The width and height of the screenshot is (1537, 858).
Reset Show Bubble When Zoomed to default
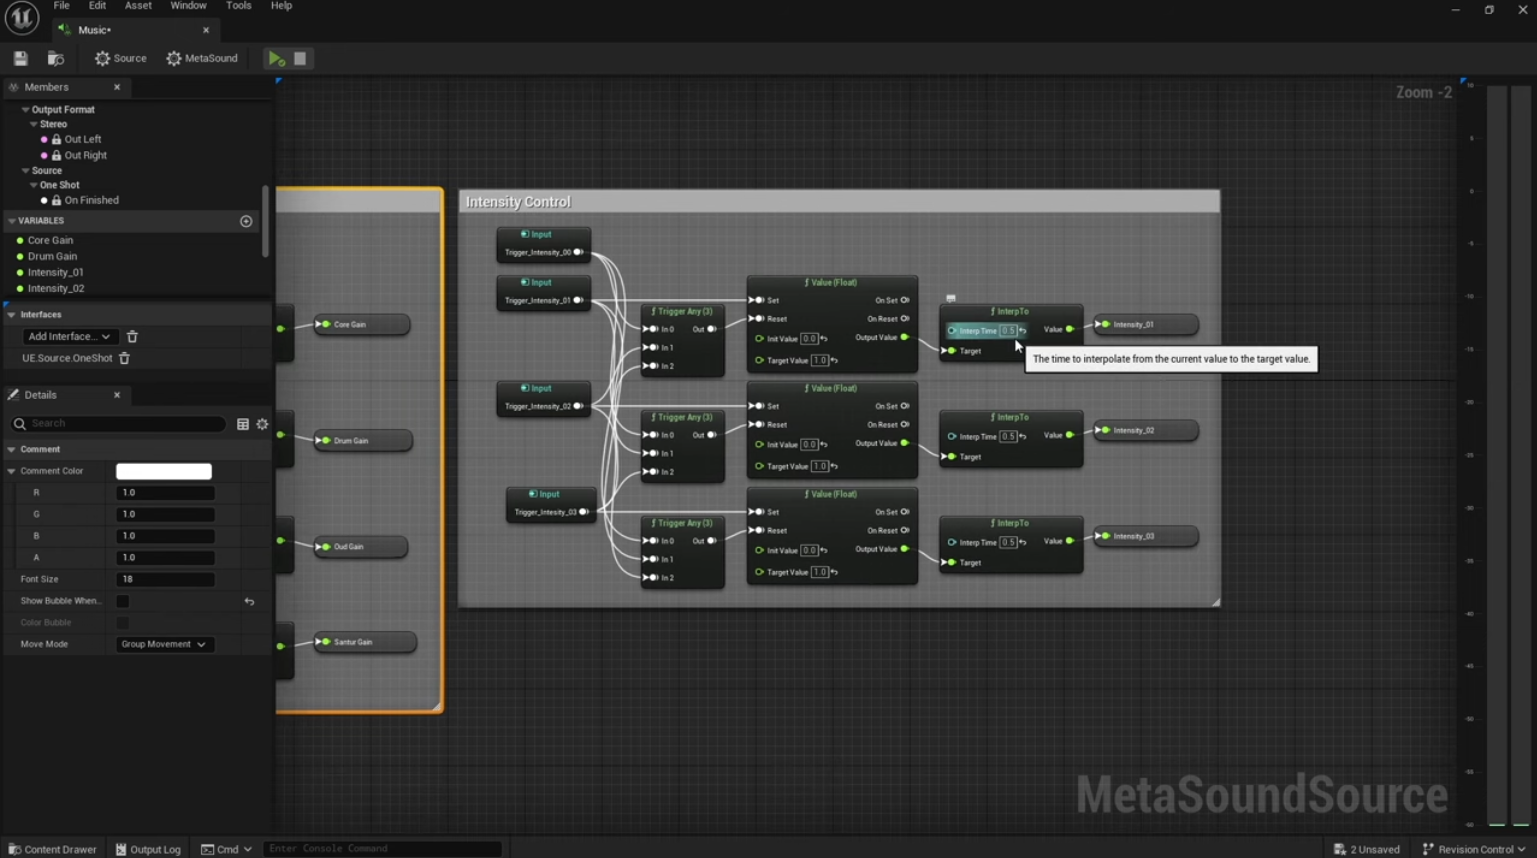click(x=249, y=601)
